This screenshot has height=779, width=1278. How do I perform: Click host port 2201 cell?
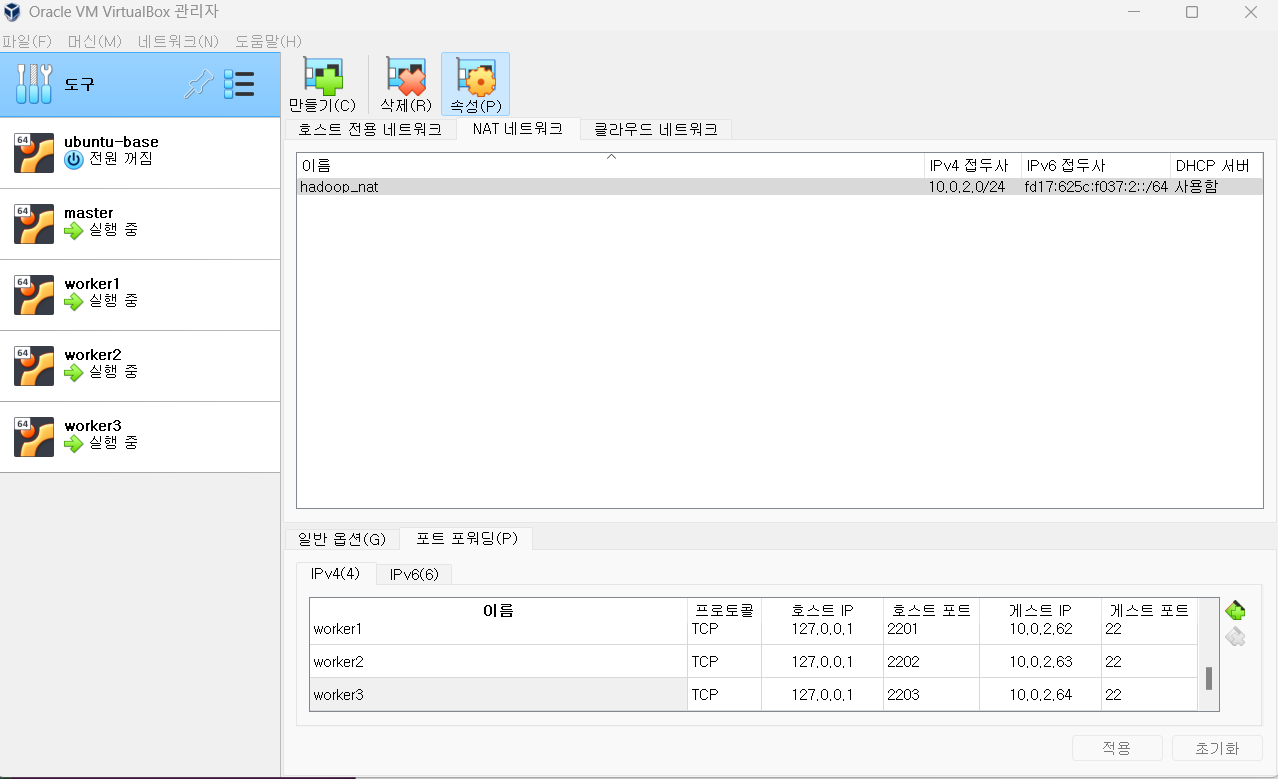pos(932,629)
